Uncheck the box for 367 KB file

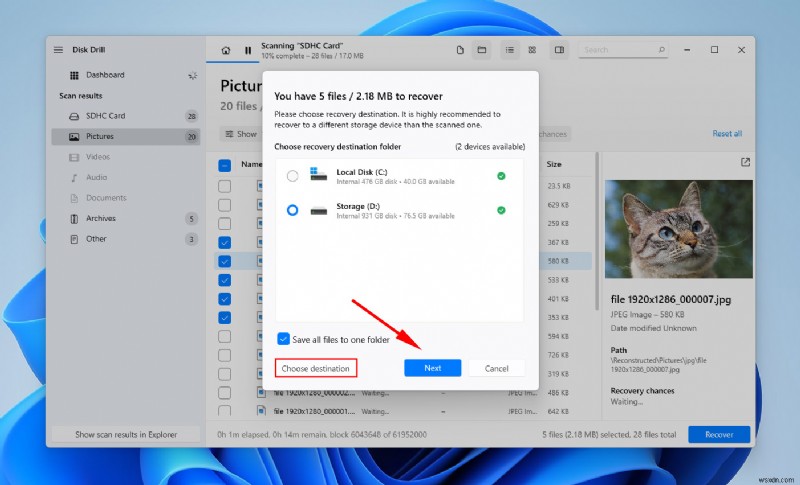point(224,243)
